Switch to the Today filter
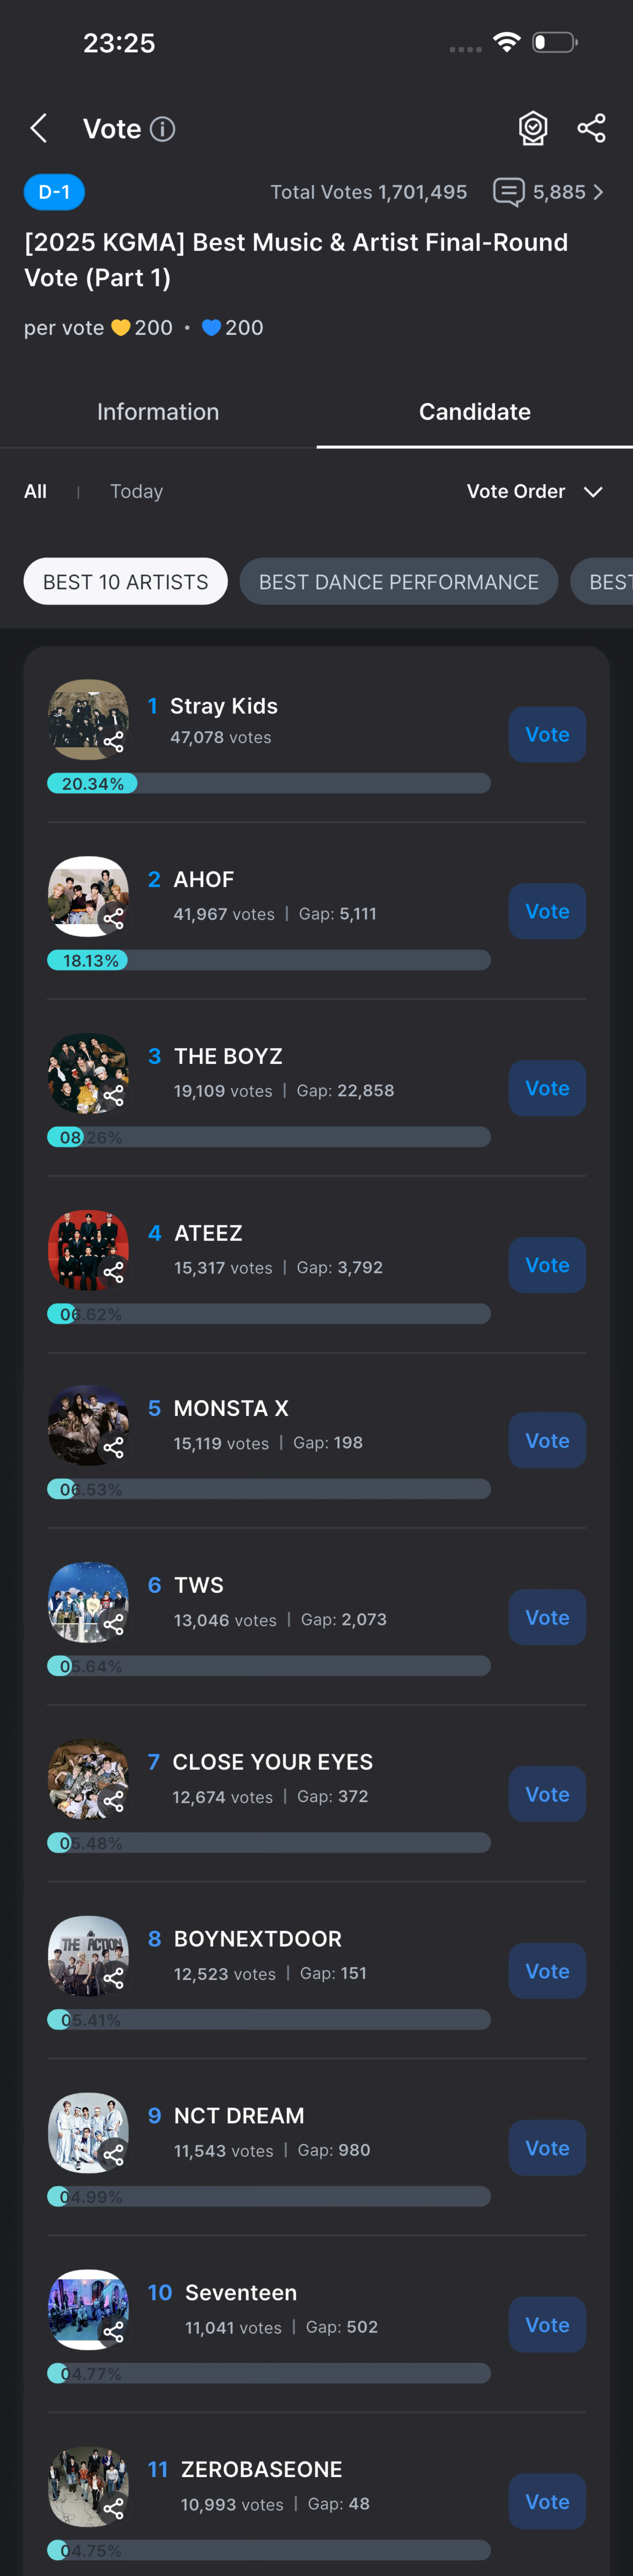Screen dimensions: 633x2576 point(136,491)
